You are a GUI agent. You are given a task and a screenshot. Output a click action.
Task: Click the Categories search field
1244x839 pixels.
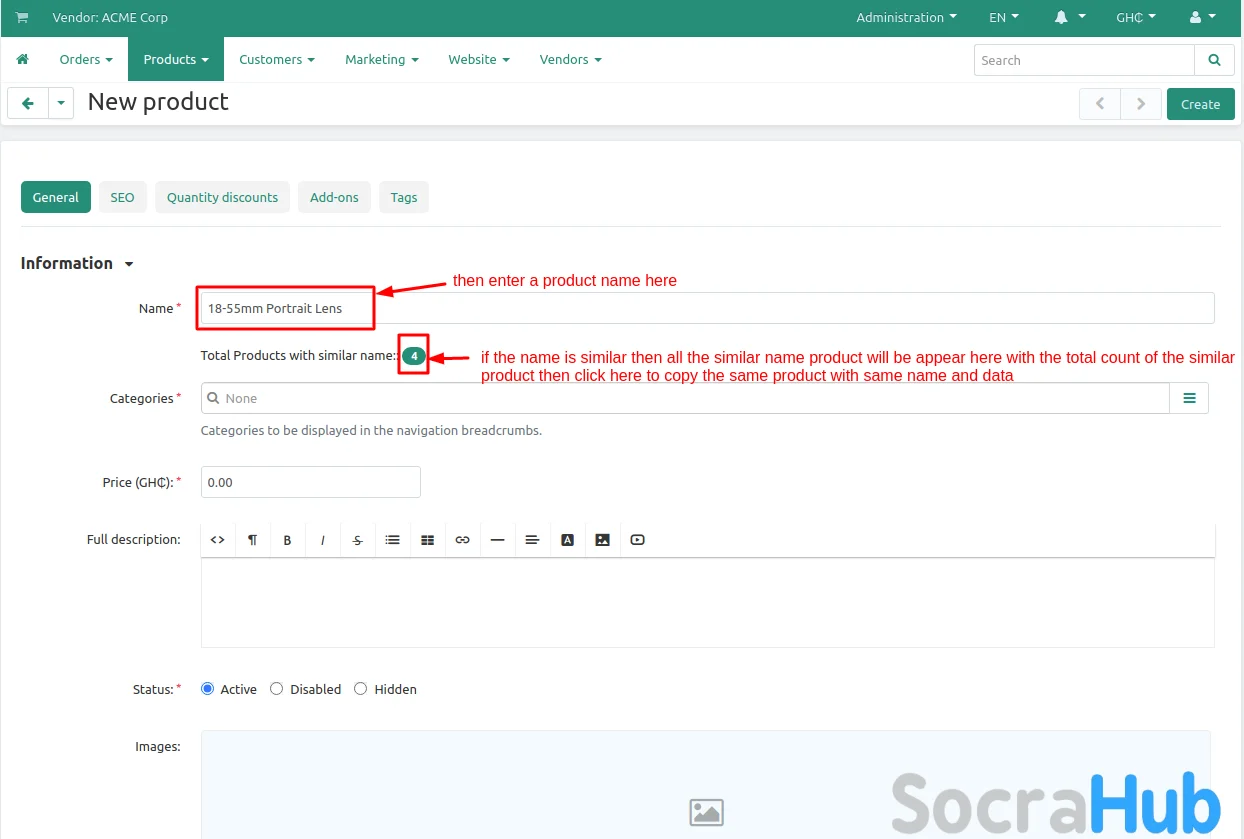pyautogui.click(x=686, y=398)
